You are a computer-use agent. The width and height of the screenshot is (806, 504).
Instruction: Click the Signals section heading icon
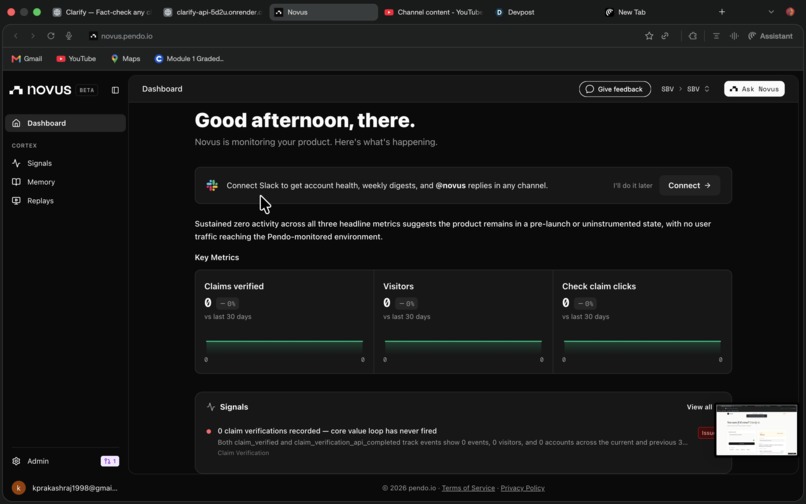point(211,407)
